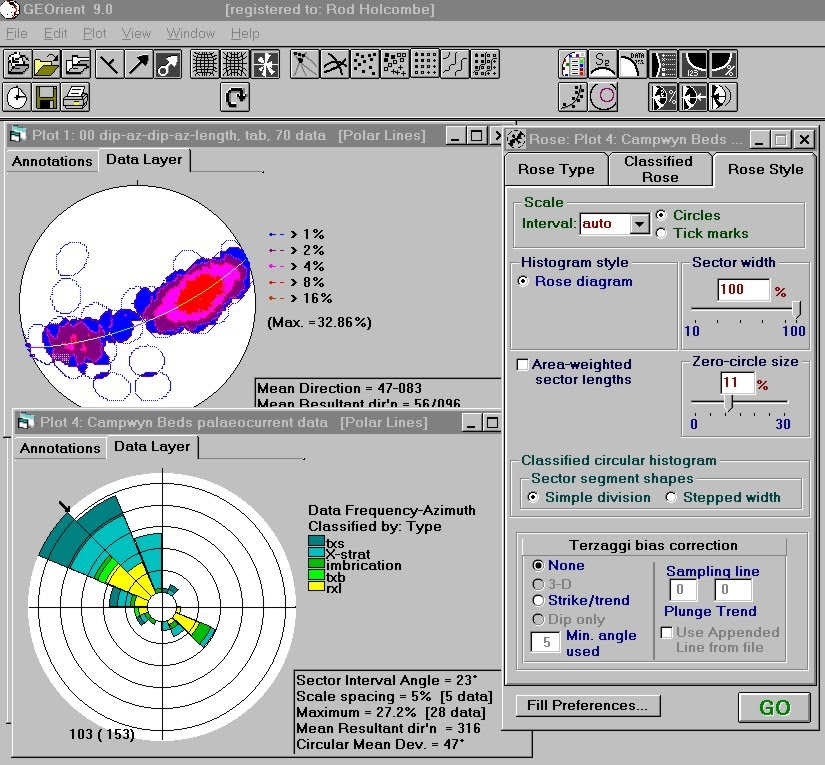The image size is (825, 765).
Task: Switch to the Rose Type tab
Action: 556,169
